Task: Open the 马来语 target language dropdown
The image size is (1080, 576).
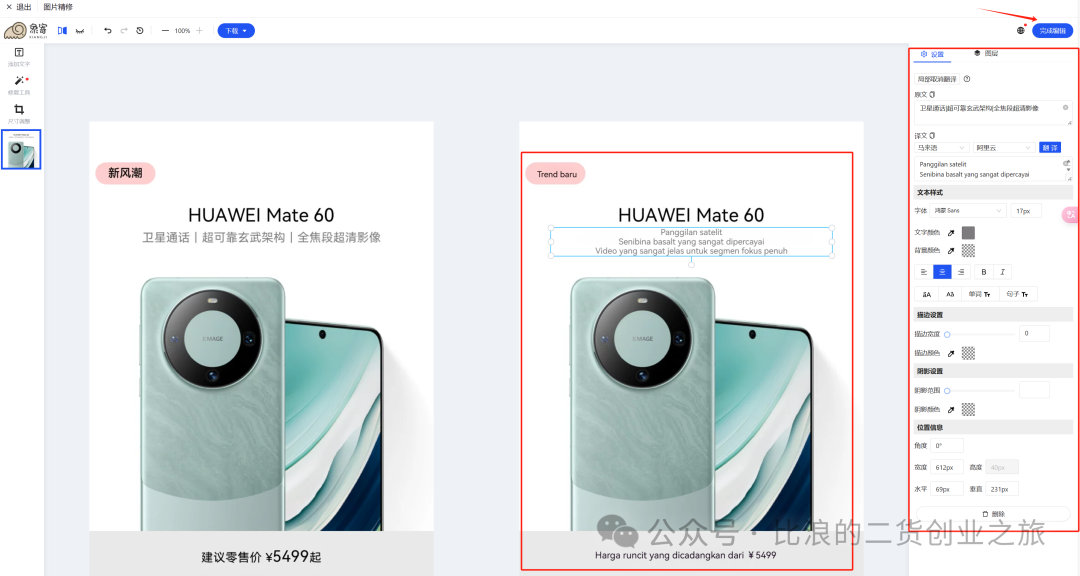Action: 941,148
